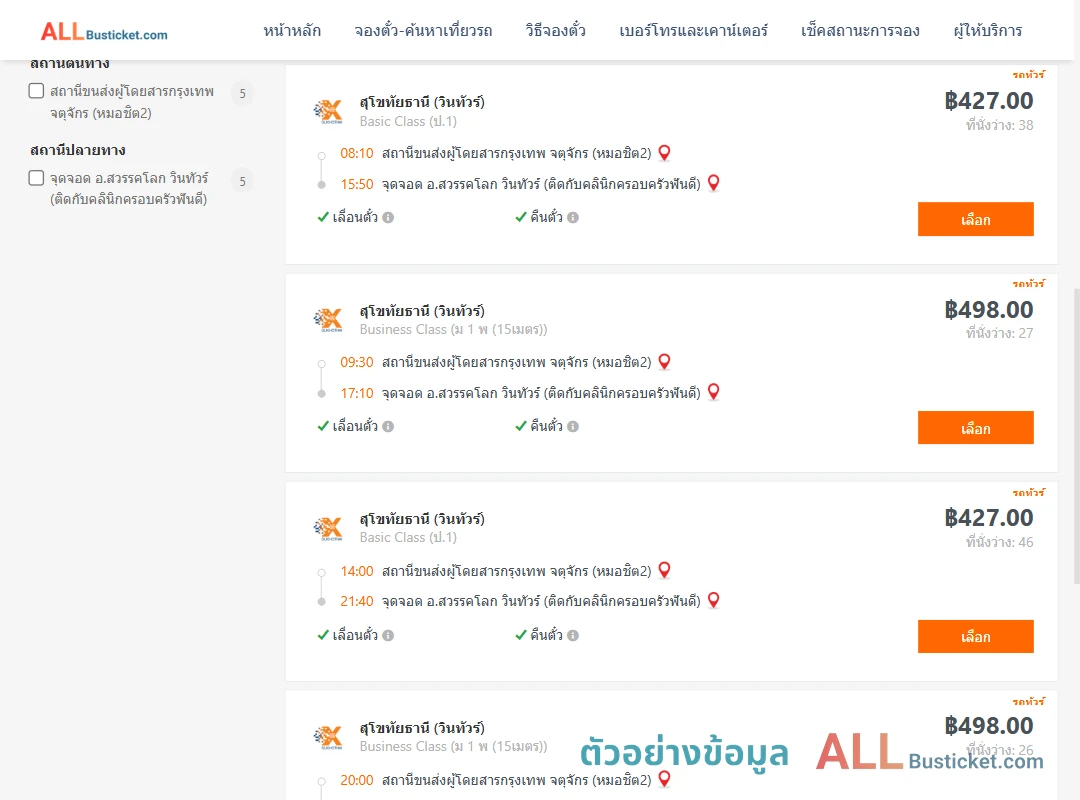The image size is (1080, 800).
Task: Click สุโขทัยธานี (วินทัวร์) title on 08:10 trip
Action: pos(422,102)
